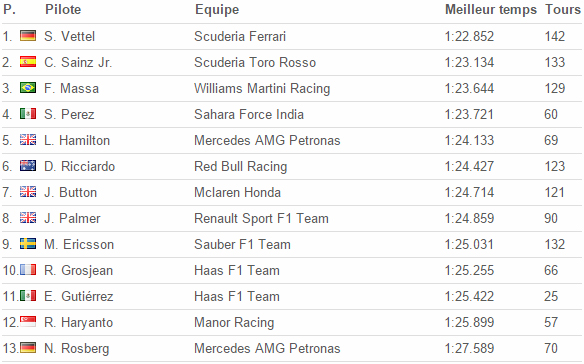The image size is (584, 364).
Task: Click team name Scuderia Toro Rosso
Action: point(255,62)
